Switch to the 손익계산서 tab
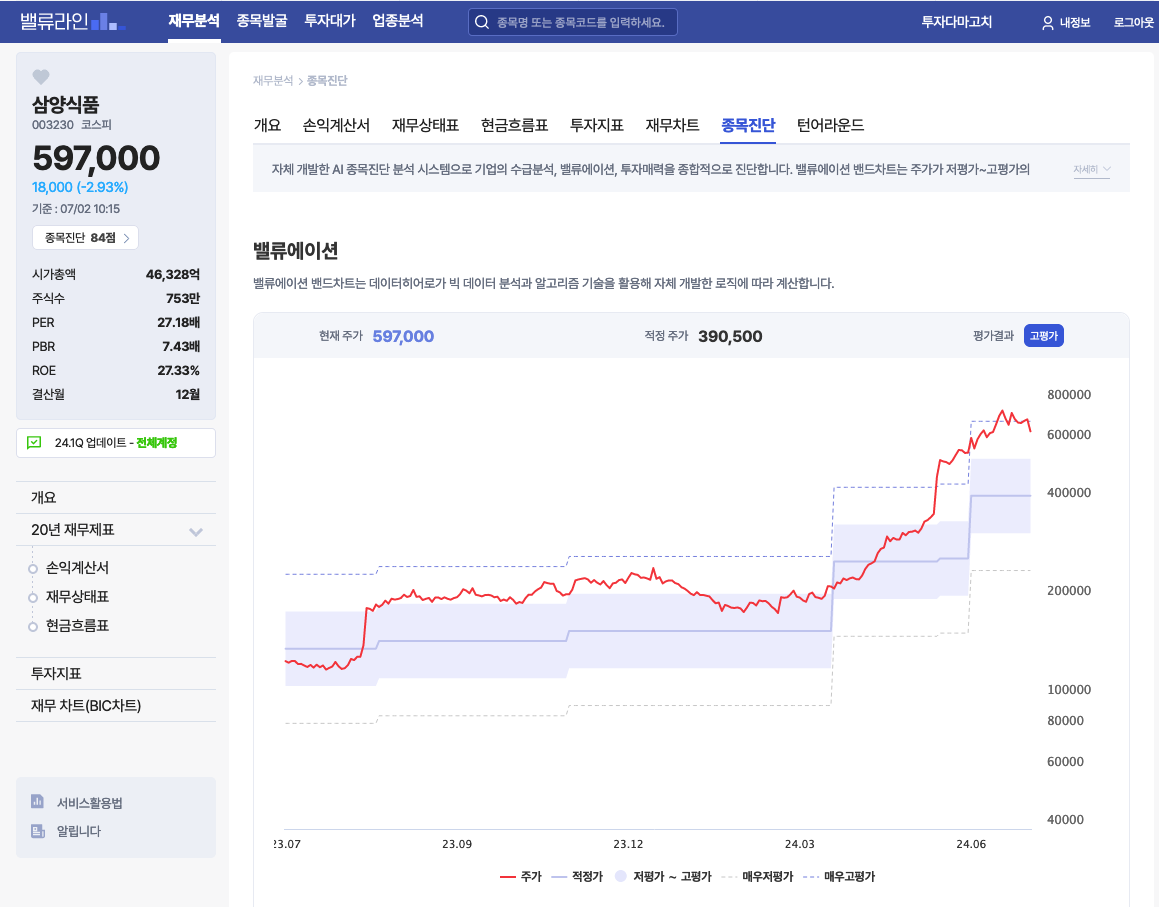 coord(336,125)
